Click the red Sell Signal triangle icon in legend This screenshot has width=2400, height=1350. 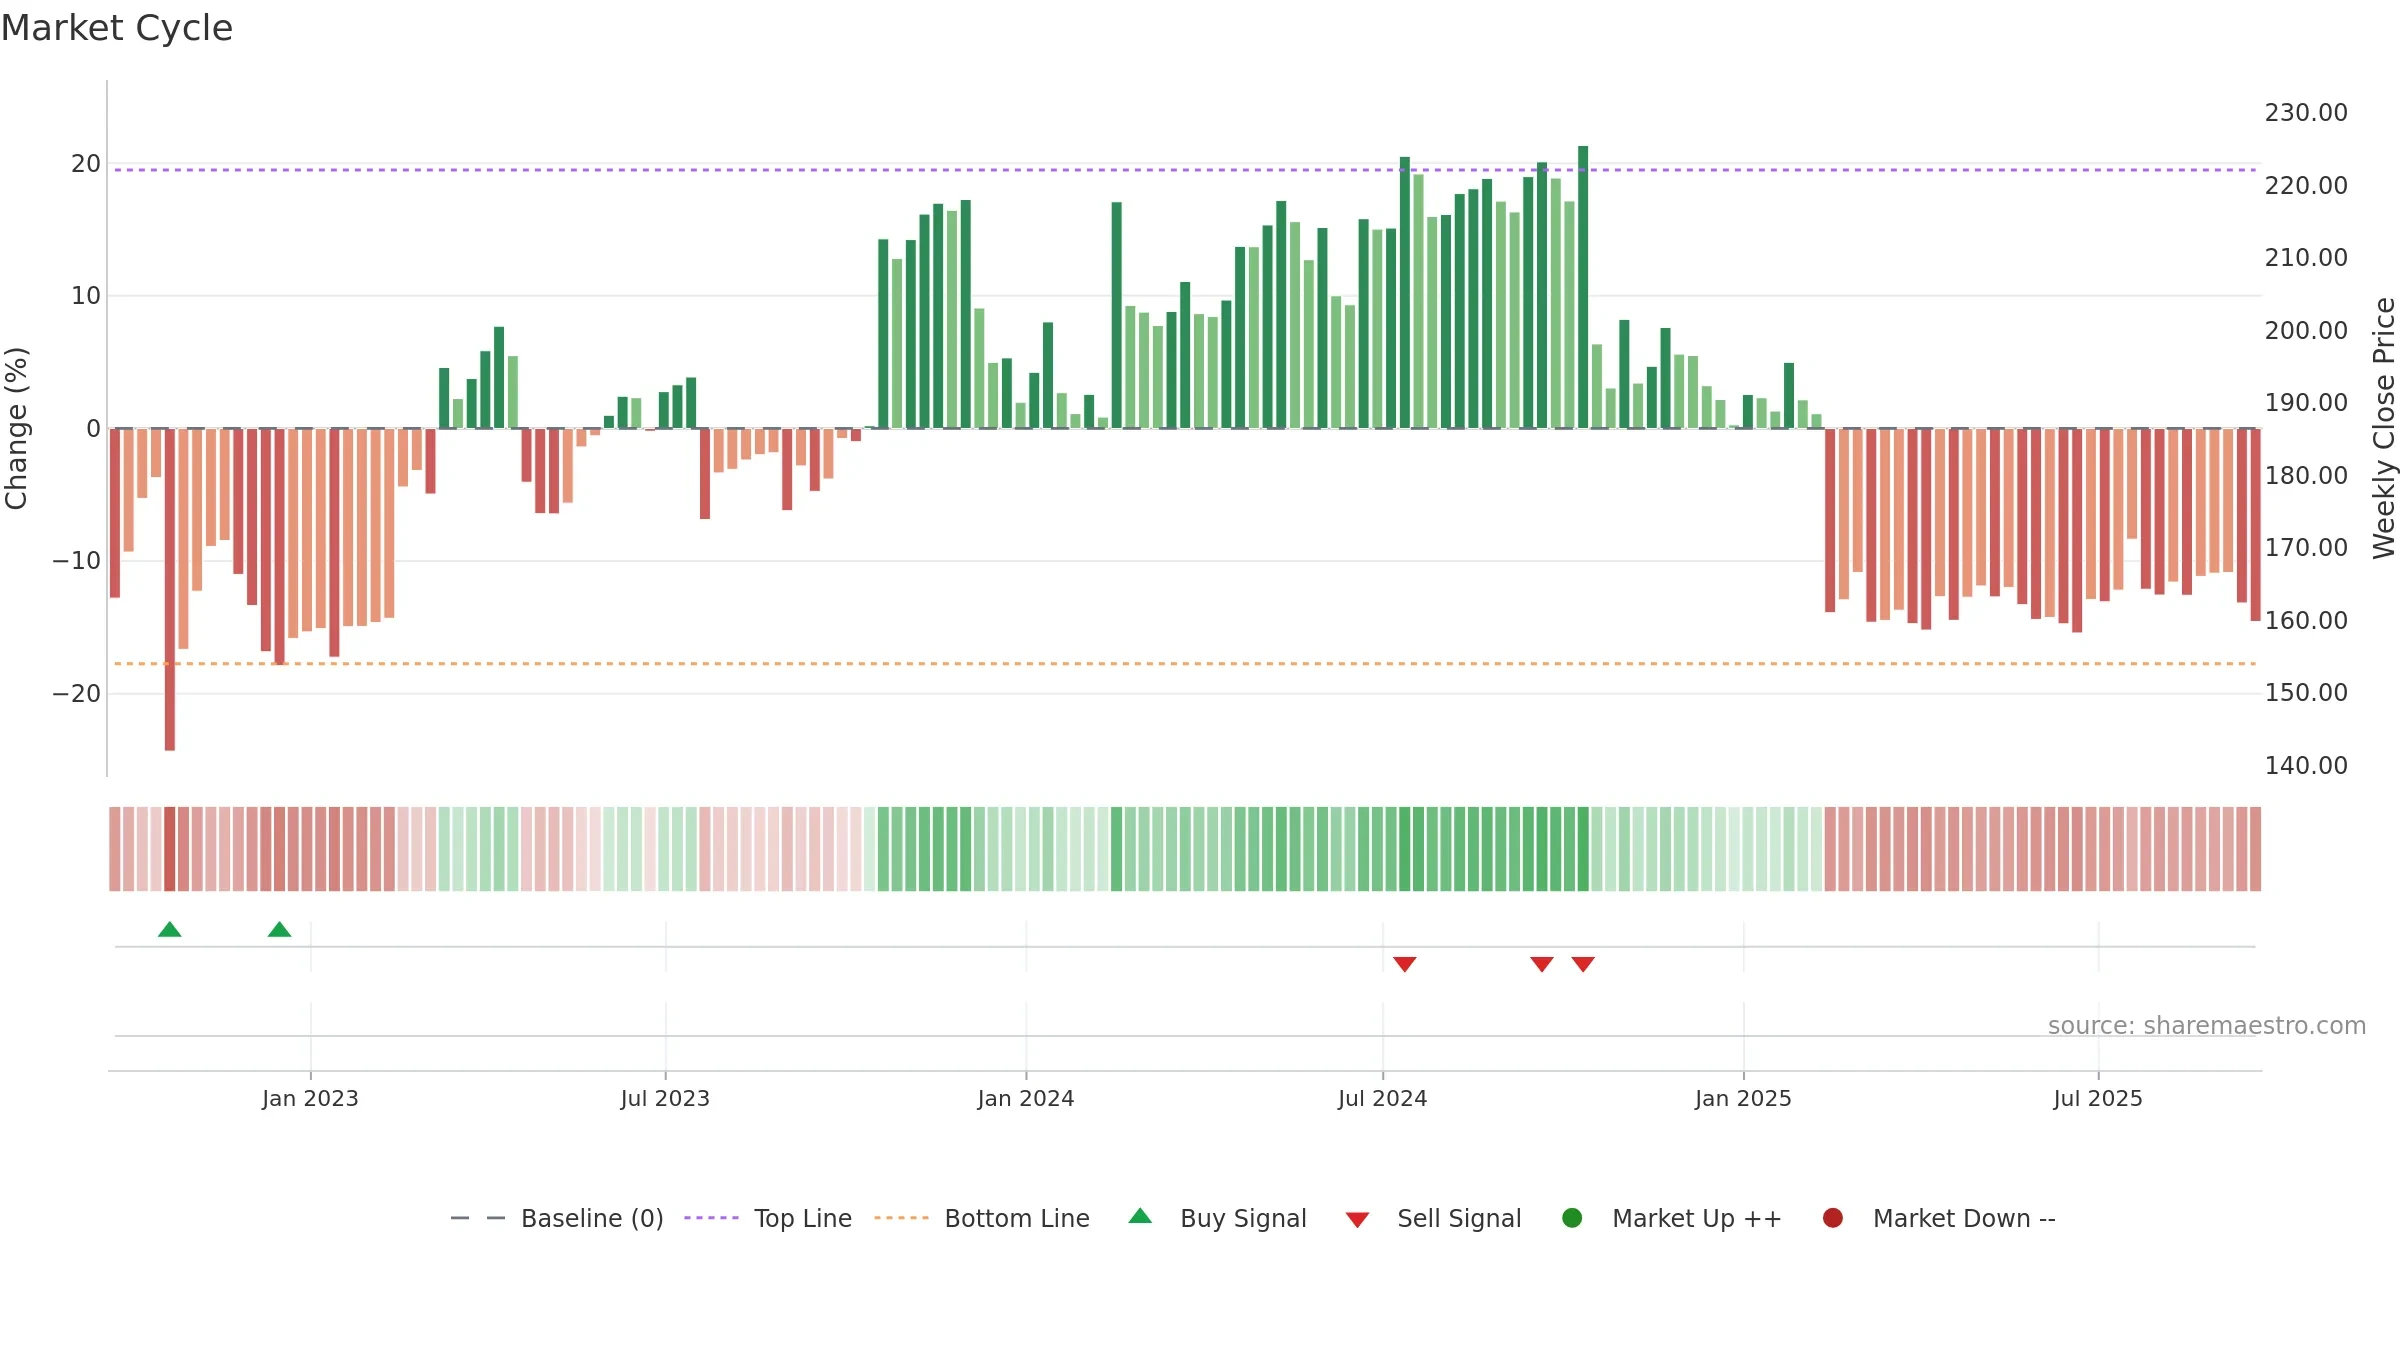pos(1357,1220)
